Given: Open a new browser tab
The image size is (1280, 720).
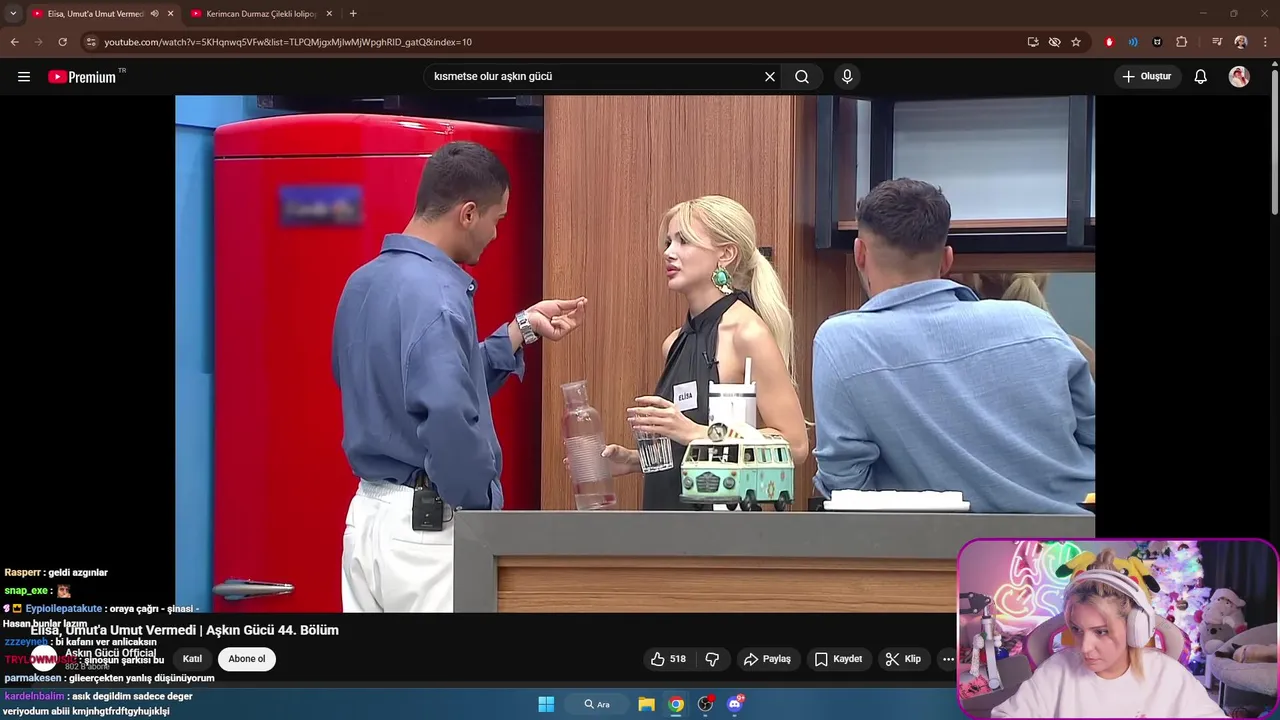Looking at the screenshot, I should coord(353,14).
